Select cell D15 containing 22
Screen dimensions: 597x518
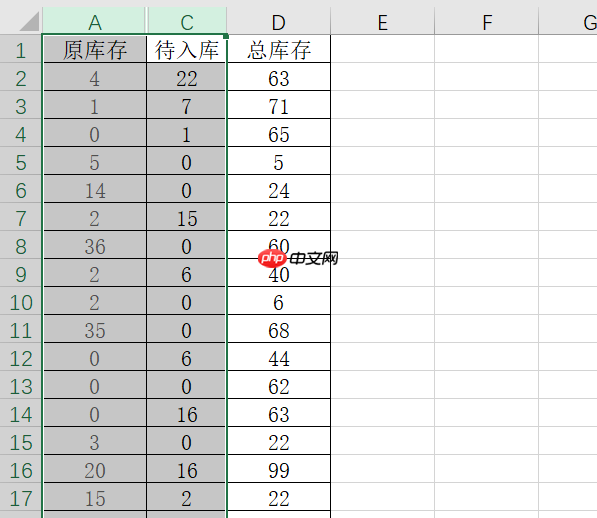pos(279,440)
